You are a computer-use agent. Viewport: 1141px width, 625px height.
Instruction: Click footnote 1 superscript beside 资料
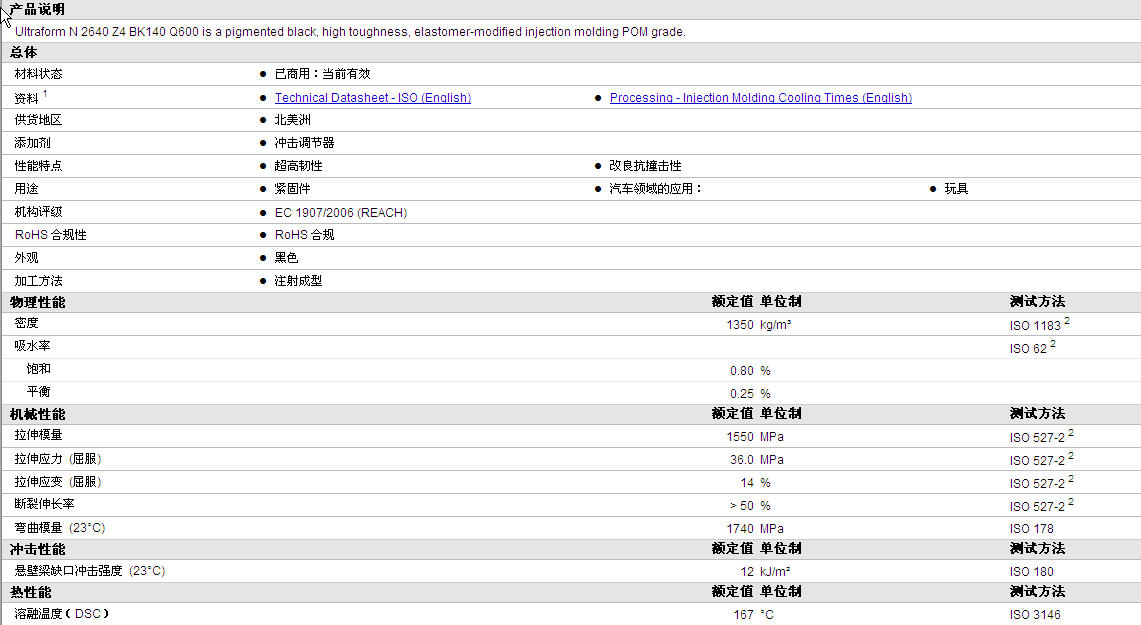[x=45, y=94]
